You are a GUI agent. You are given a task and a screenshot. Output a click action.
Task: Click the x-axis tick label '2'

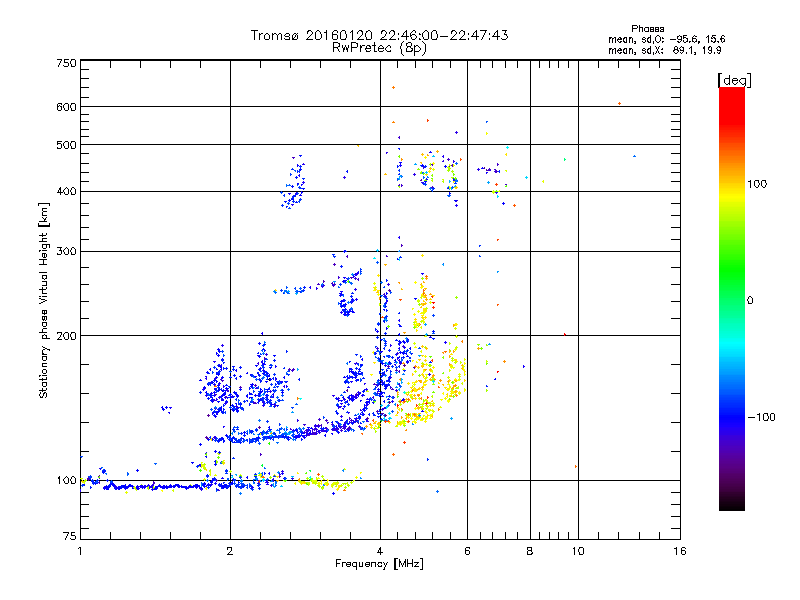[x=230, y=551]
